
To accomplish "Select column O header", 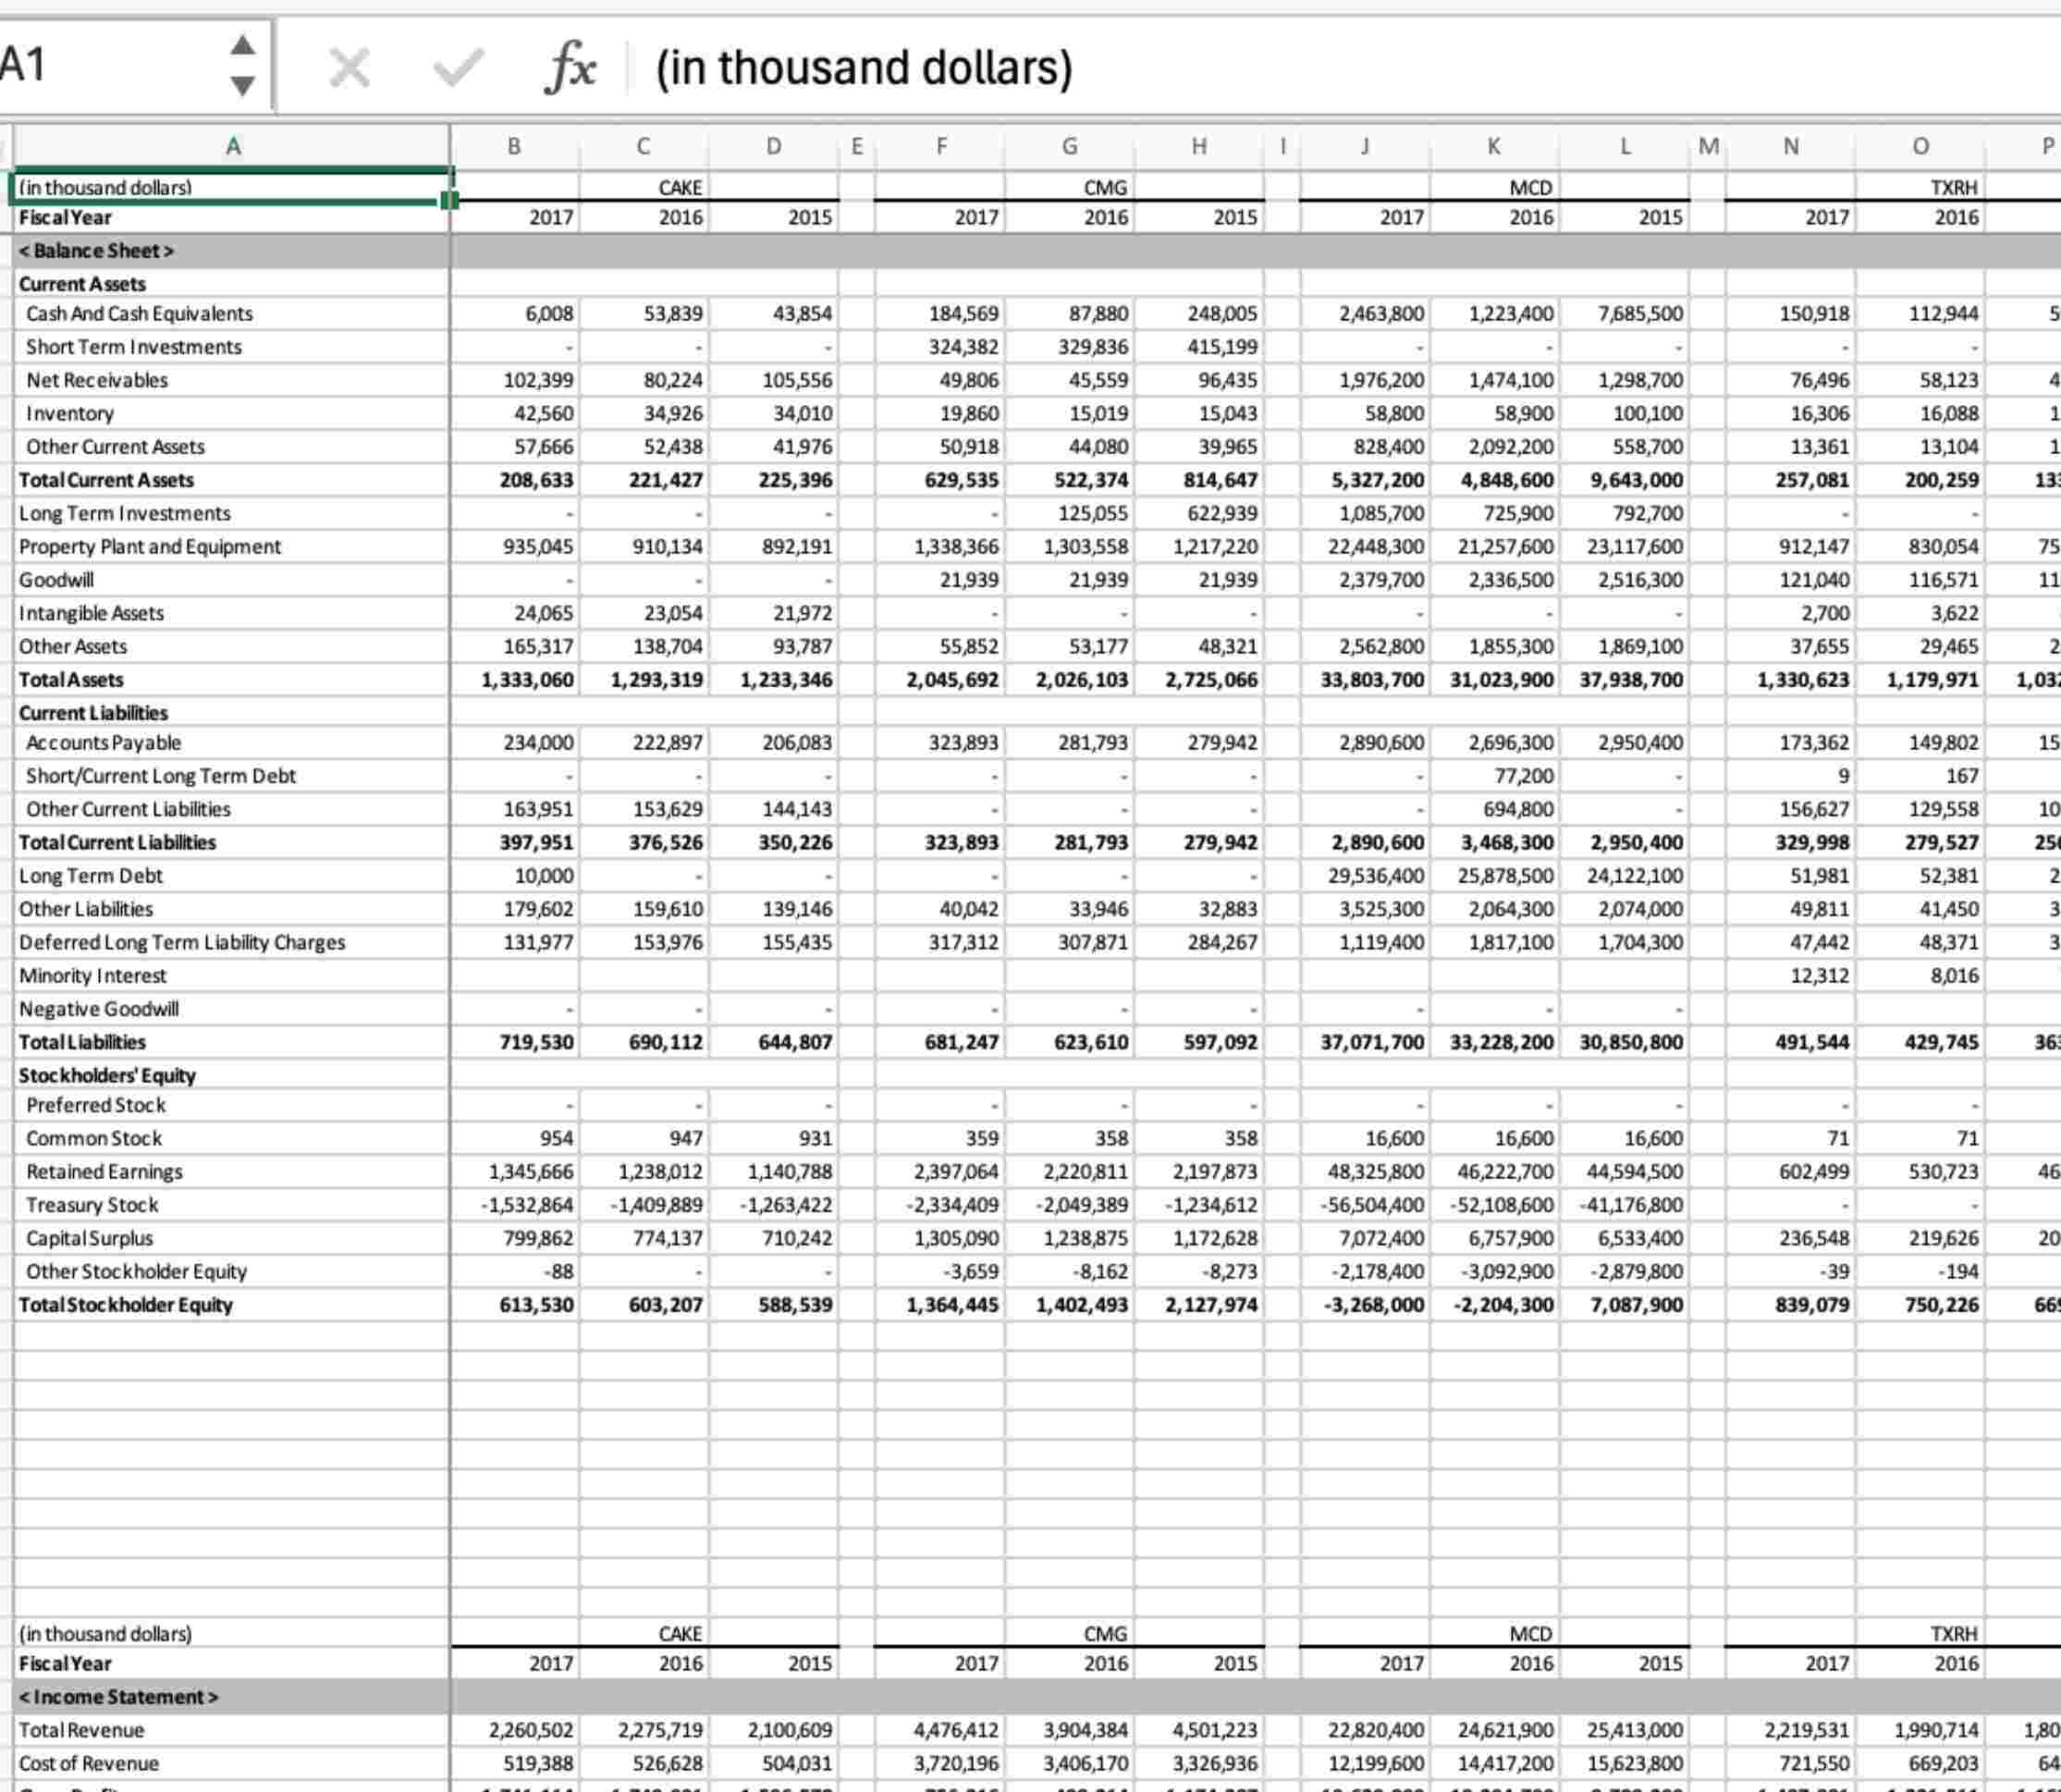I will tap(1921, 147).
